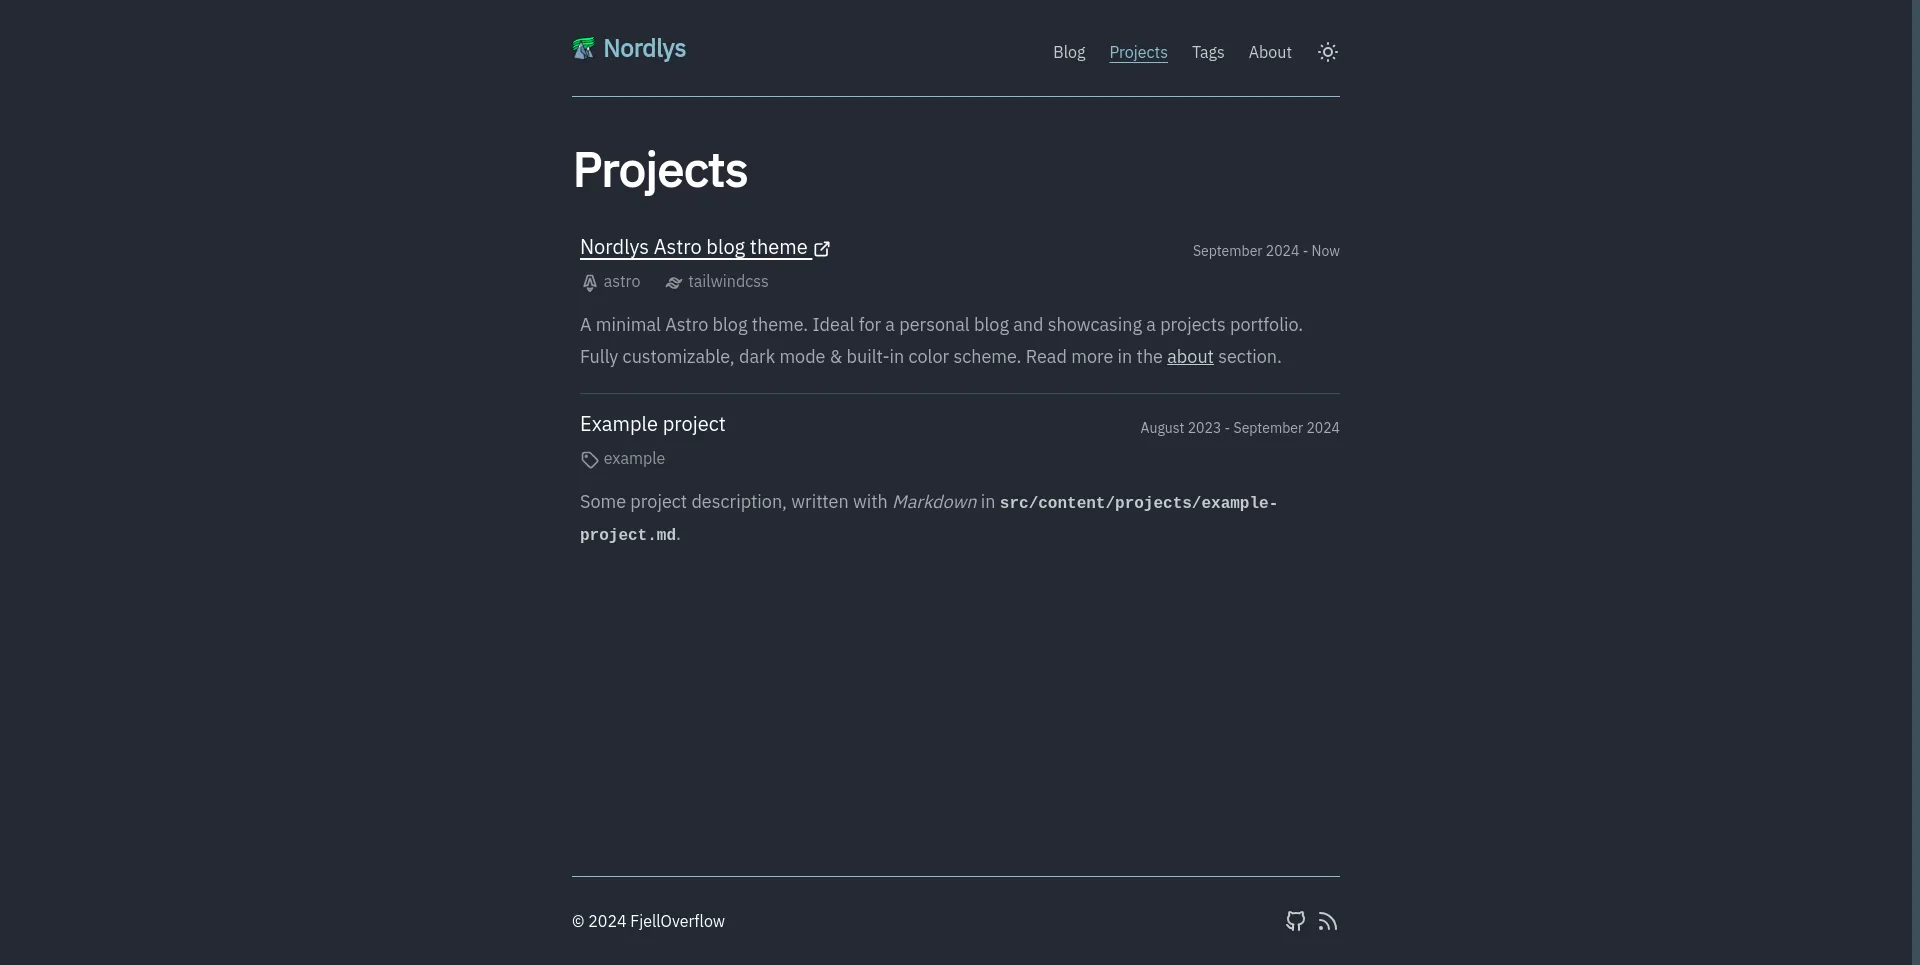Viewport: 1920px width, 965px height.
Task: Click the Nordlys Astro blog theme title link
Action: [694, 247]
